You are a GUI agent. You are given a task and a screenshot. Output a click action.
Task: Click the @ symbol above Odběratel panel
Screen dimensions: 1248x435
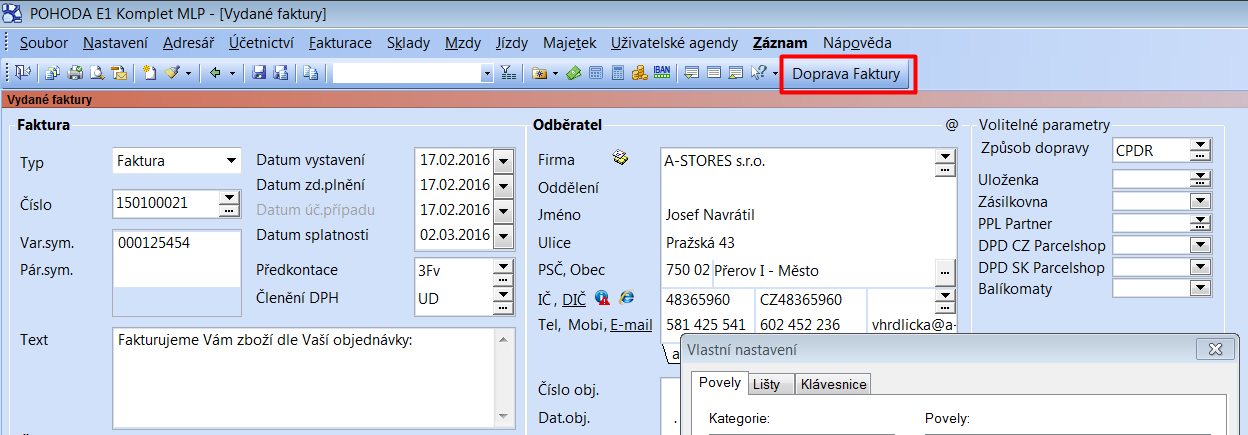click(951, 125)
